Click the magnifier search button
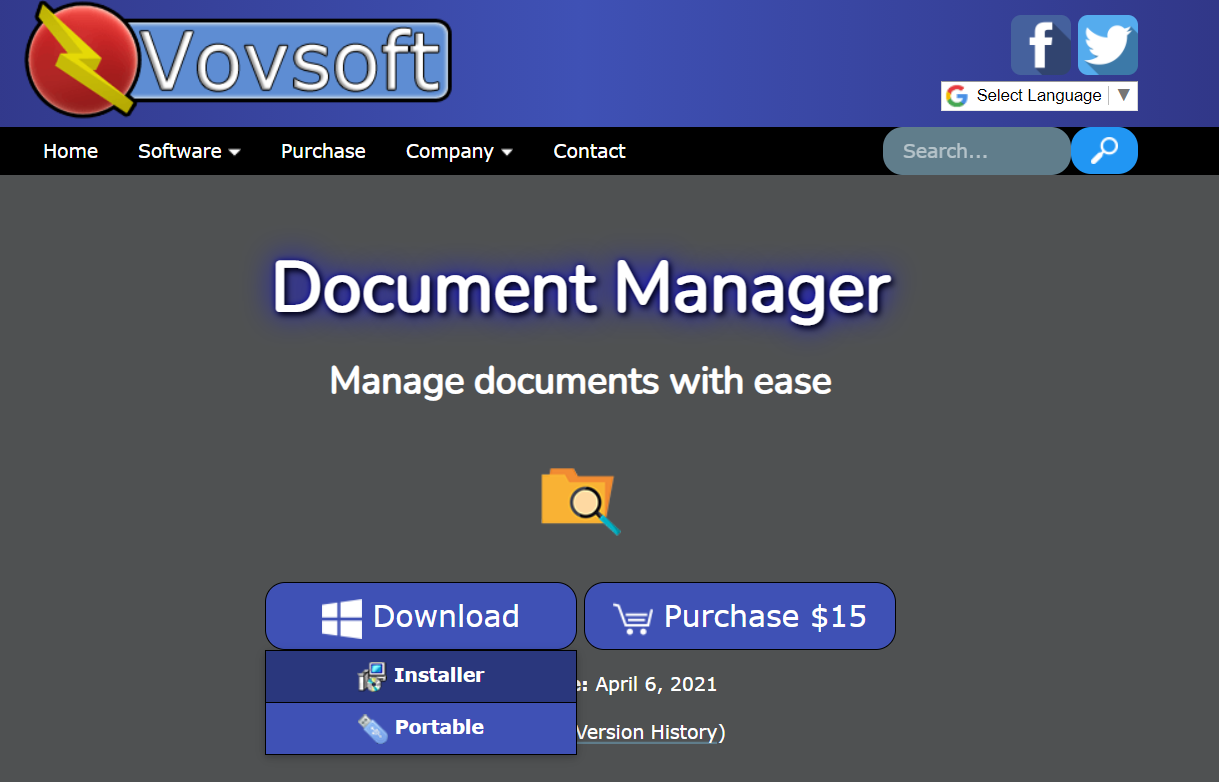1219x782 pixels. [1104, 151]
